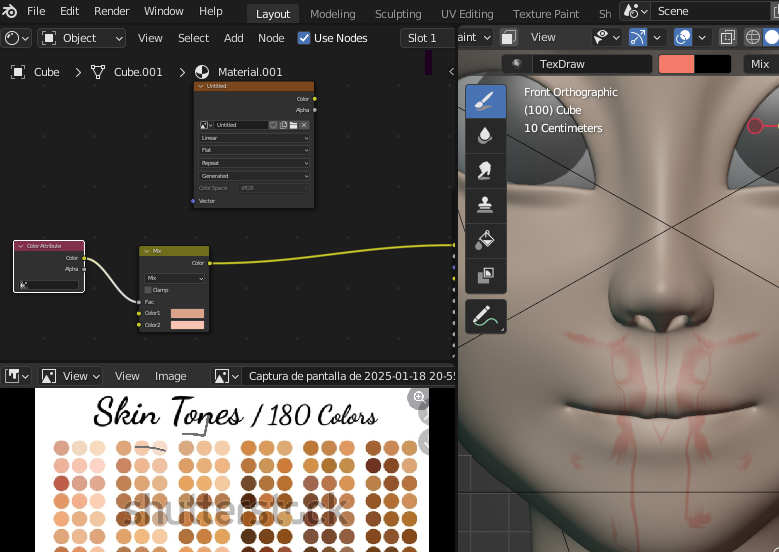Click the zoom magnifier in image editor
The height and width of the screenshot is (552, 779).
click(419, 397)
